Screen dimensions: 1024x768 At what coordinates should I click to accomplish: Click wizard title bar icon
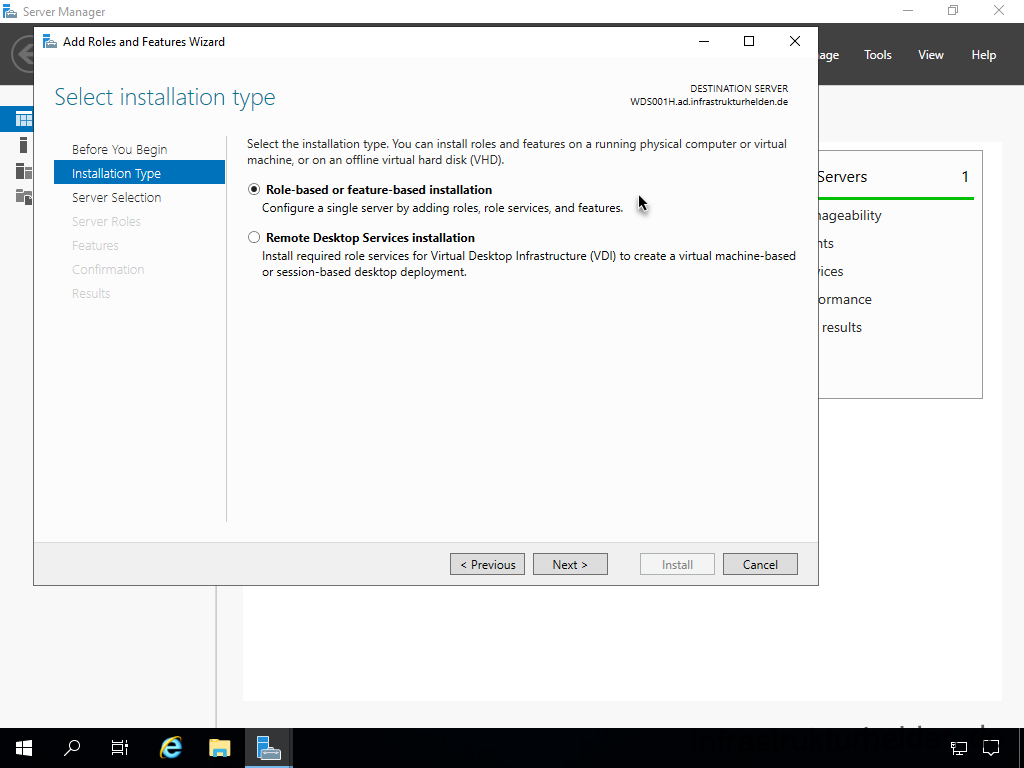50,42
